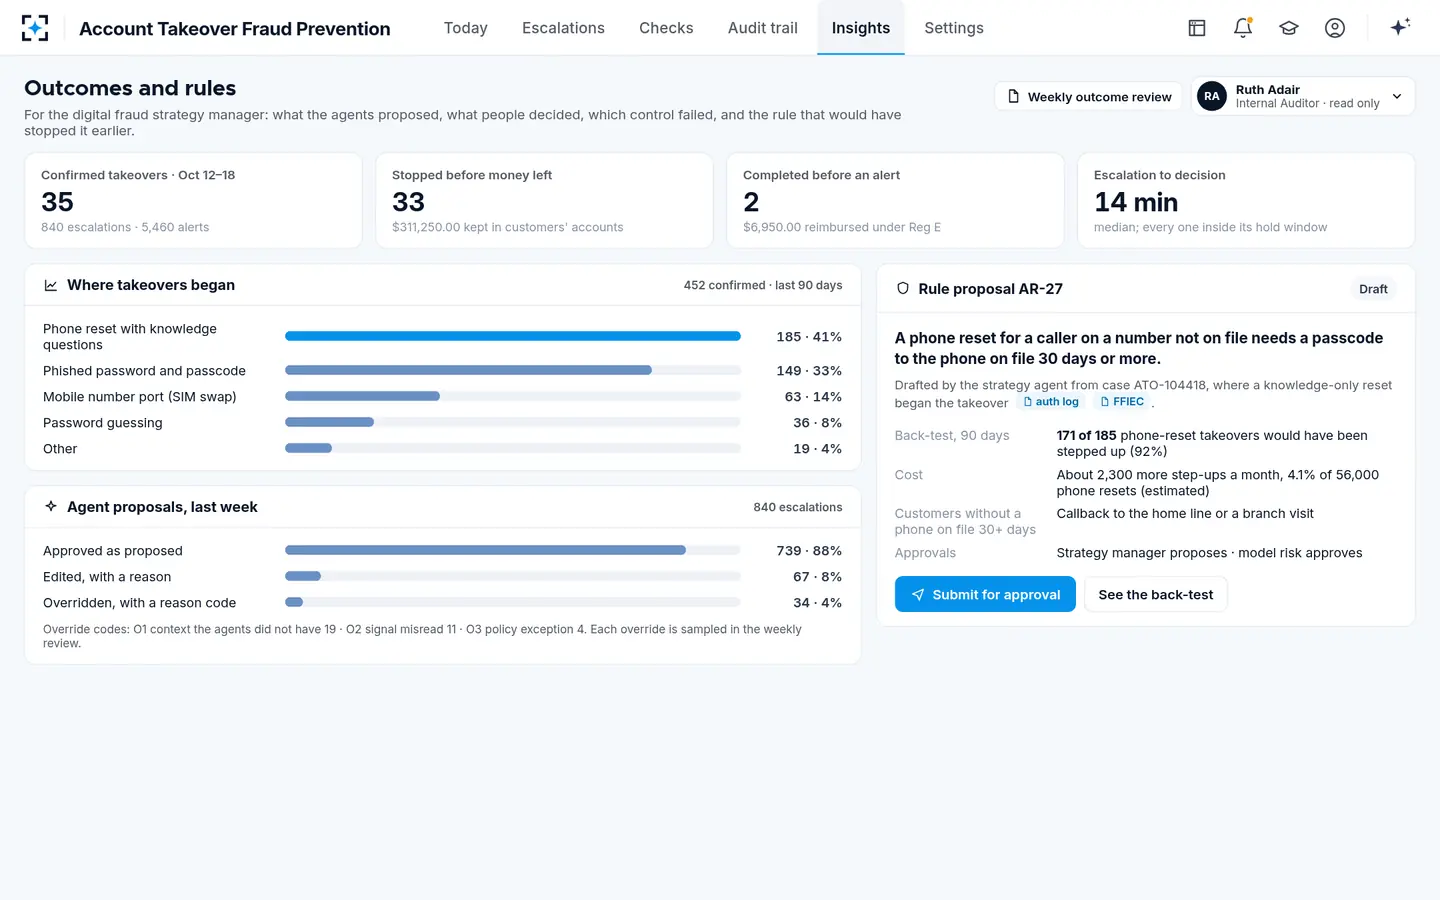1440x900 pixels.
Task: Open the graduation cap learning icon
Action: pyautogui.click(x=1289, y=28)
